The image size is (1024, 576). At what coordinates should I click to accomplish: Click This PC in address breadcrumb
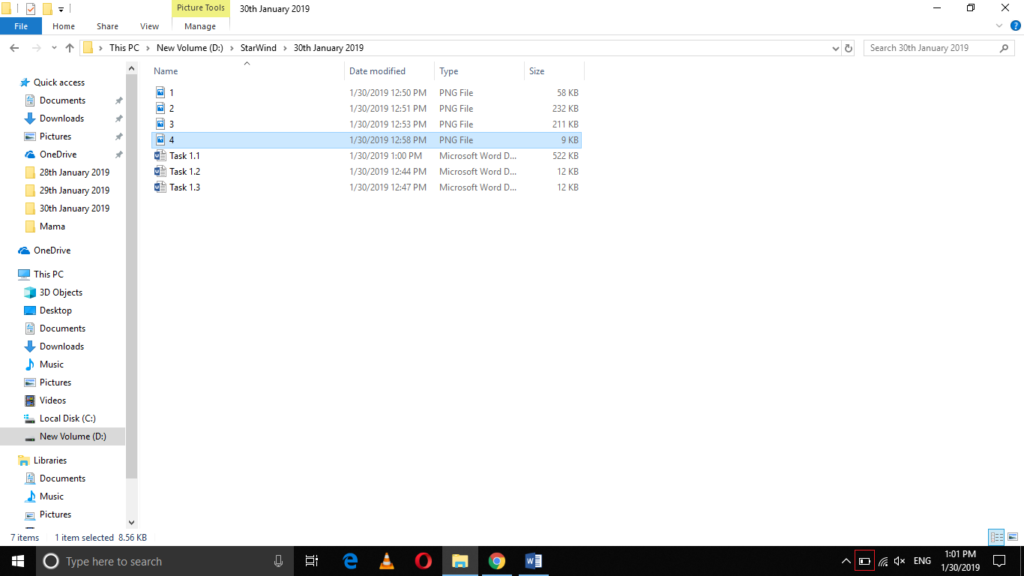tap(124, 48)
